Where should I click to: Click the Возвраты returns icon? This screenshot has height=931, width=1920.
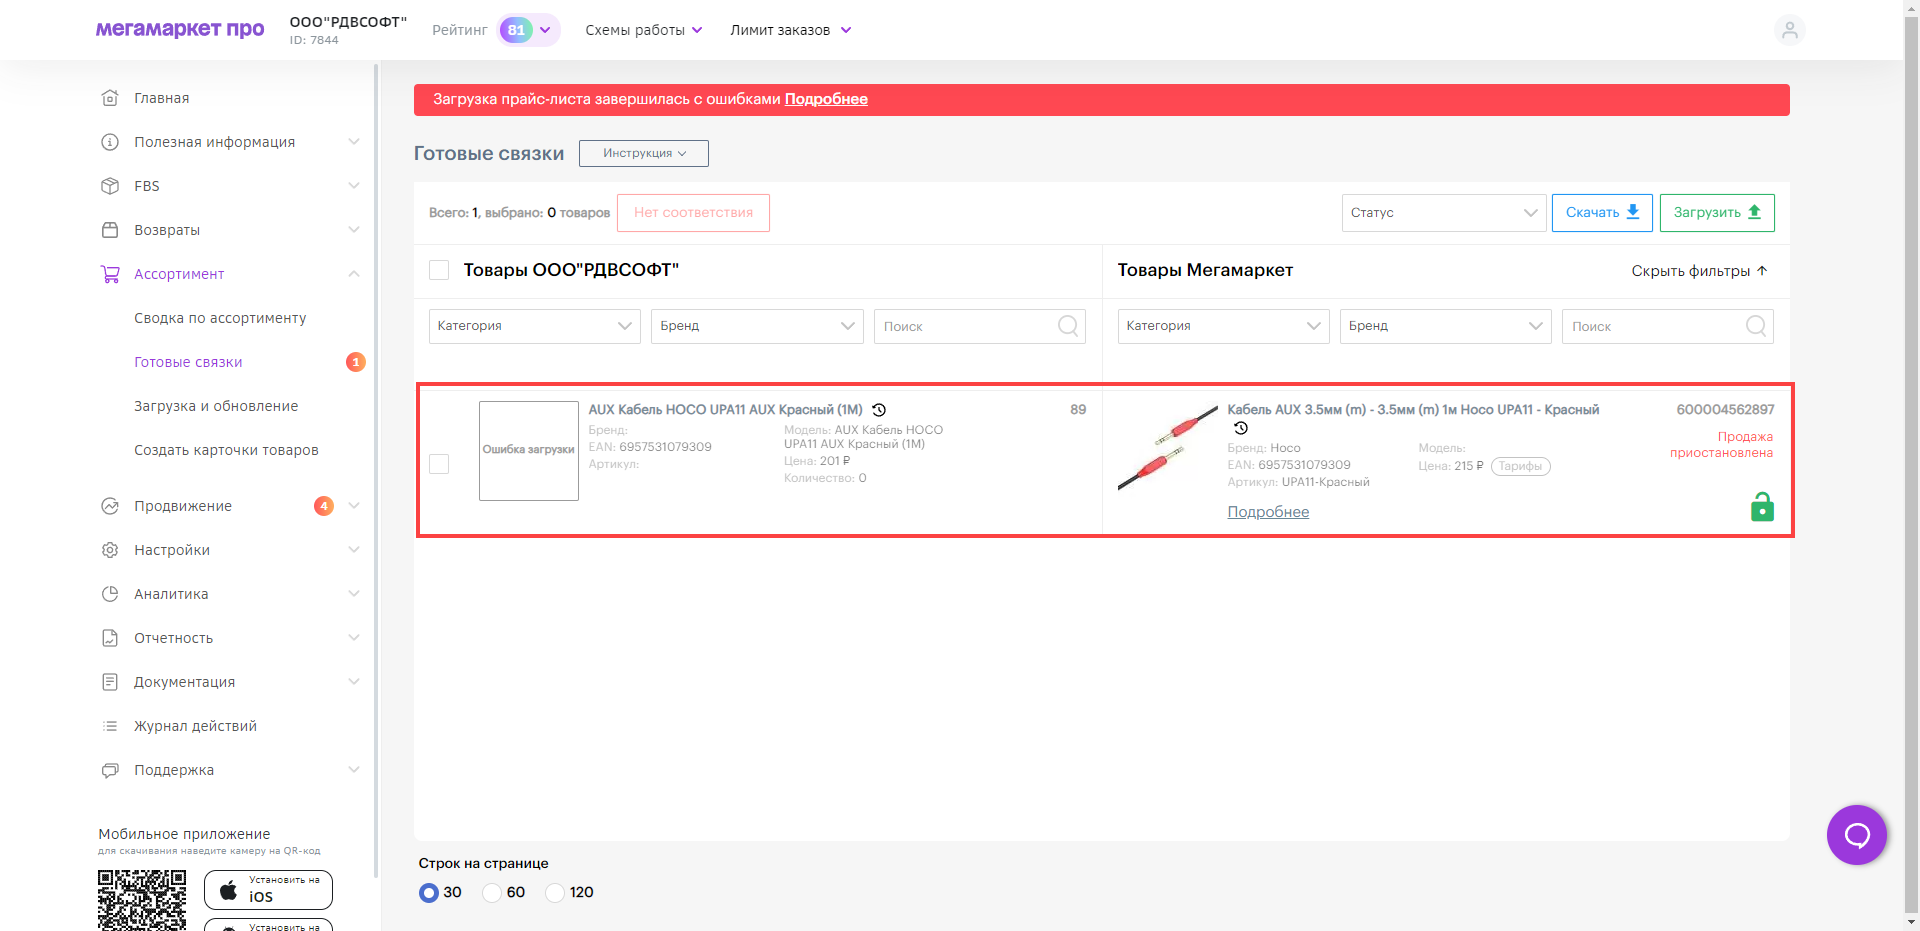coord(110,230)
